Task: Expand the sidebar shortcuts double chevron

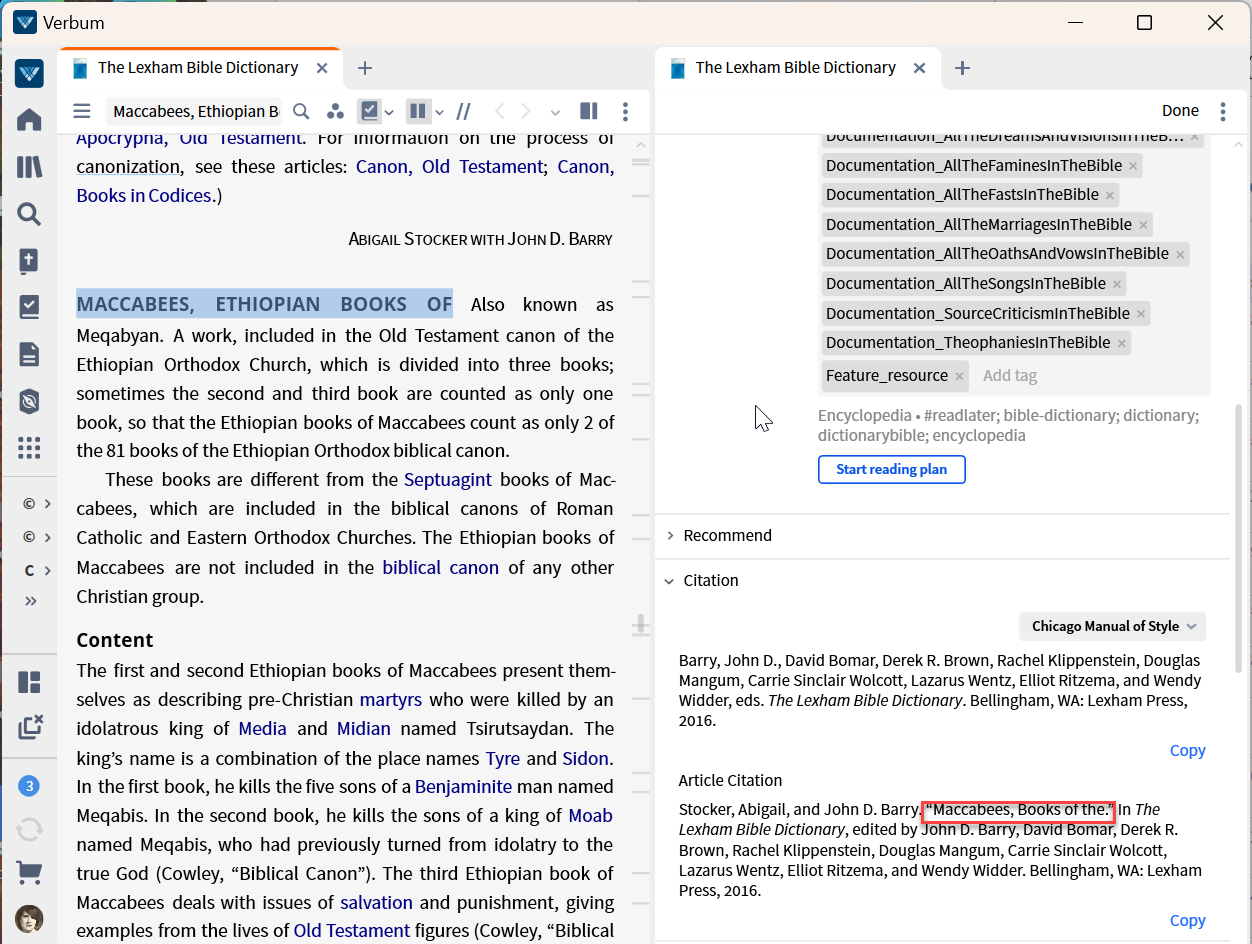Action: pyautogui.click(x=30, y=601)
